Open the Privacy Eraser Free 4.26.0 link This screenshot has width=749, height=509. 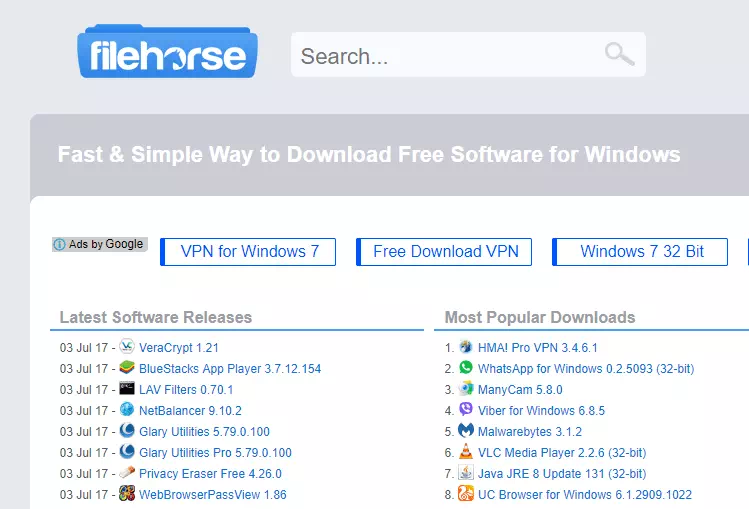pyautogui.click(x=210, y=474)
